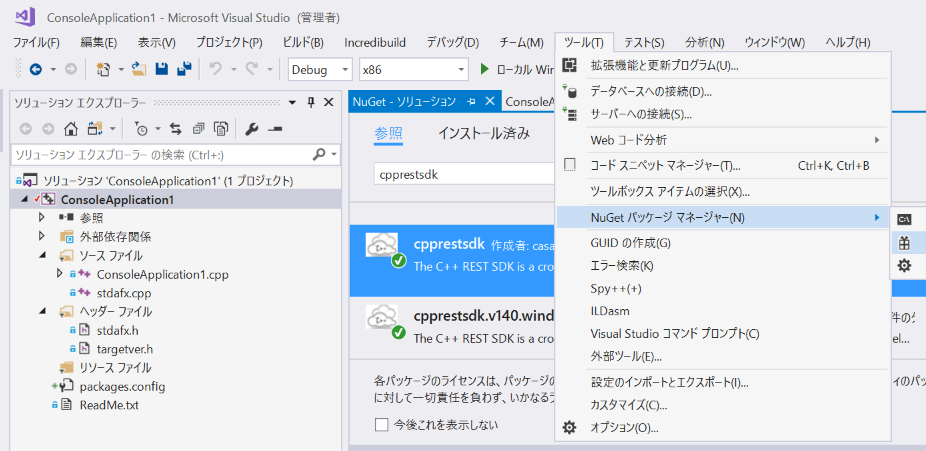926x451 pixels.
Task: Click the New Project icon in toolbar
Action: point(103,70)
